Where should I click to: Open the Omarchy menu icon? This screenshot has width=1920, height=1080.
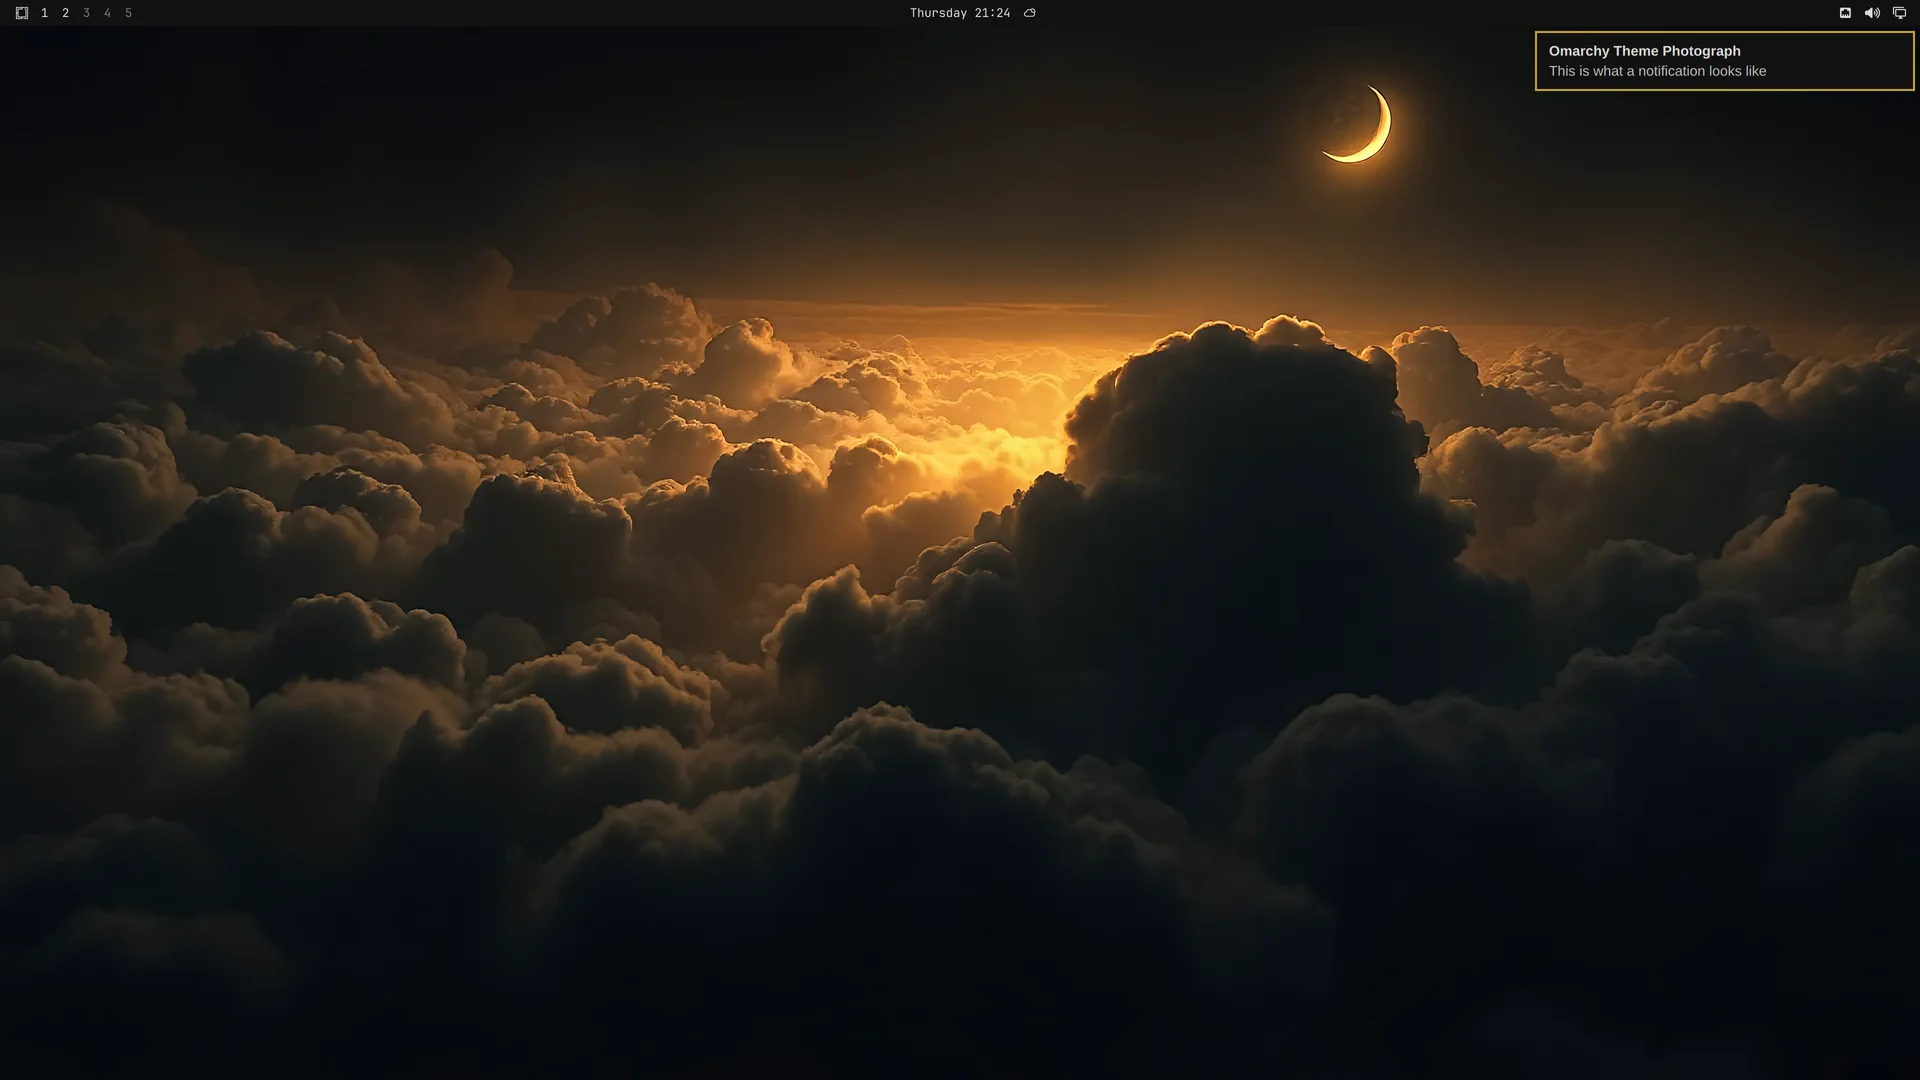click(22, 13)
